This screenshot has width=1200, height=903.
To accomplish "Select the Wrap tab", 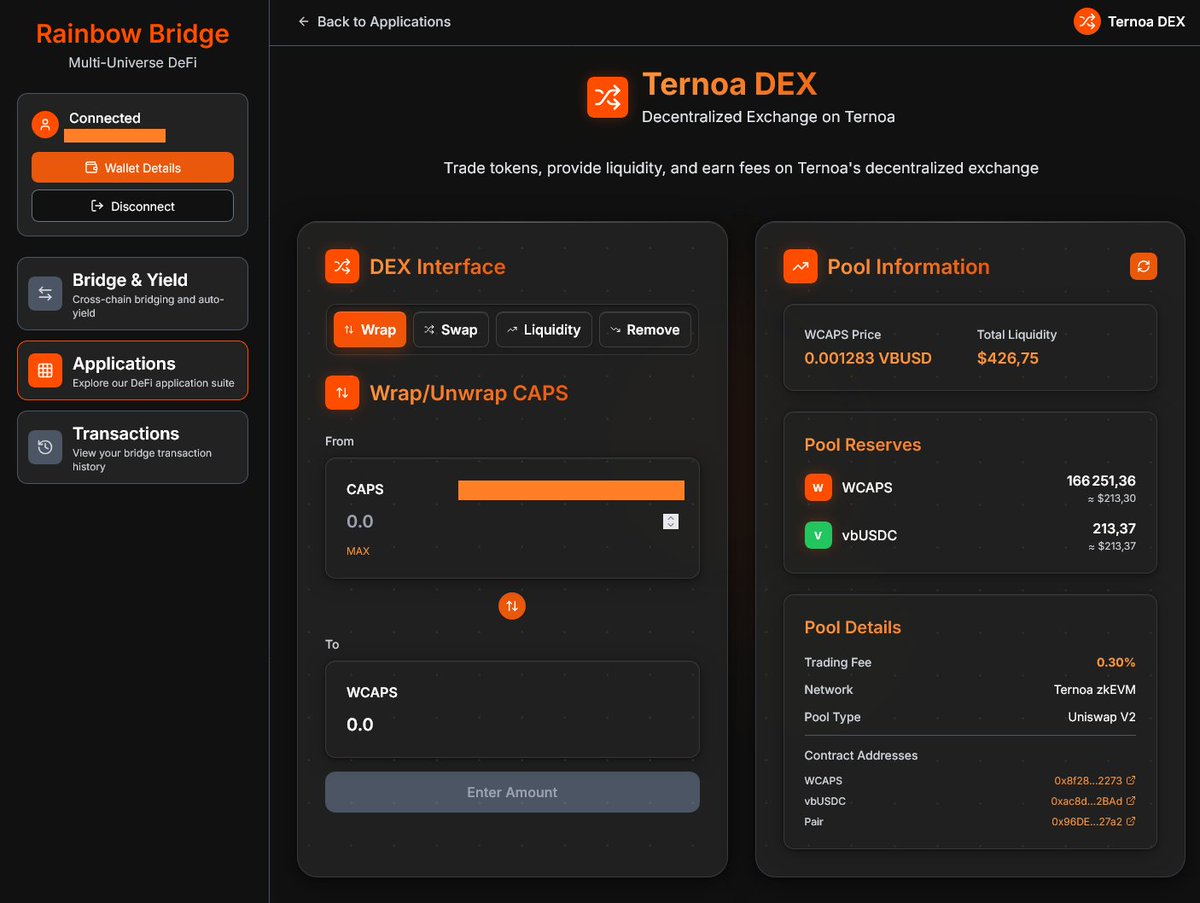I will click(370, 330).
